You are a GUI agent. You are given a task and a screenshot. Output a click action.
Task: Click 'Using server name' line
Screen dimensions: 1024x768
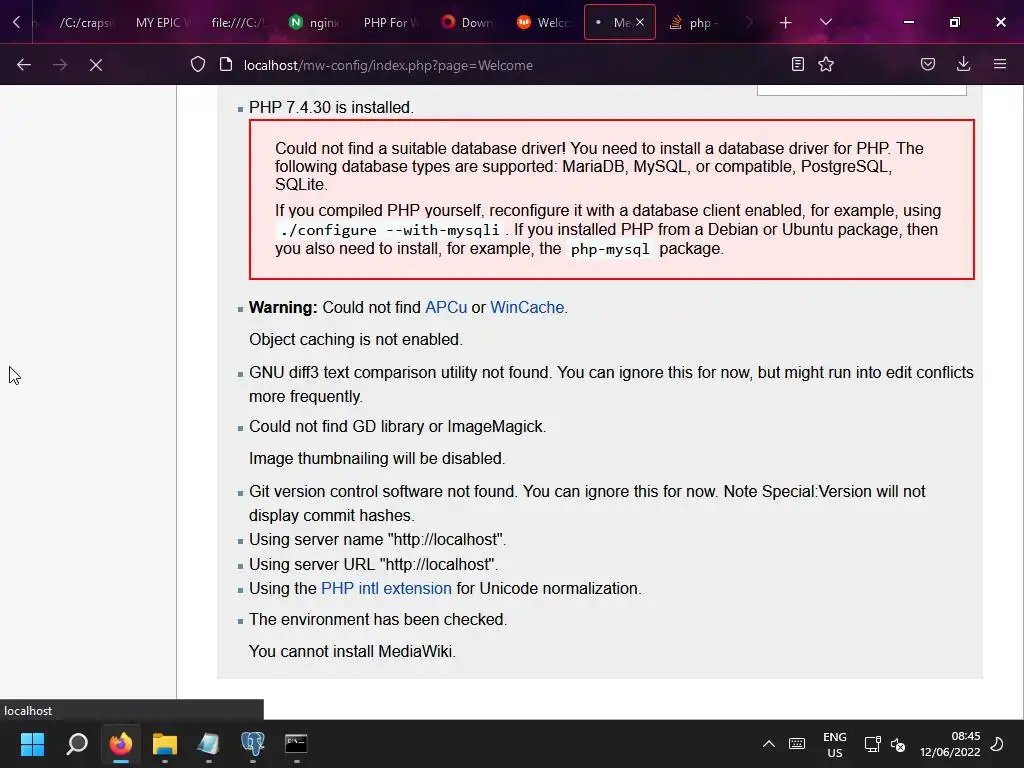tap(377, 539)
